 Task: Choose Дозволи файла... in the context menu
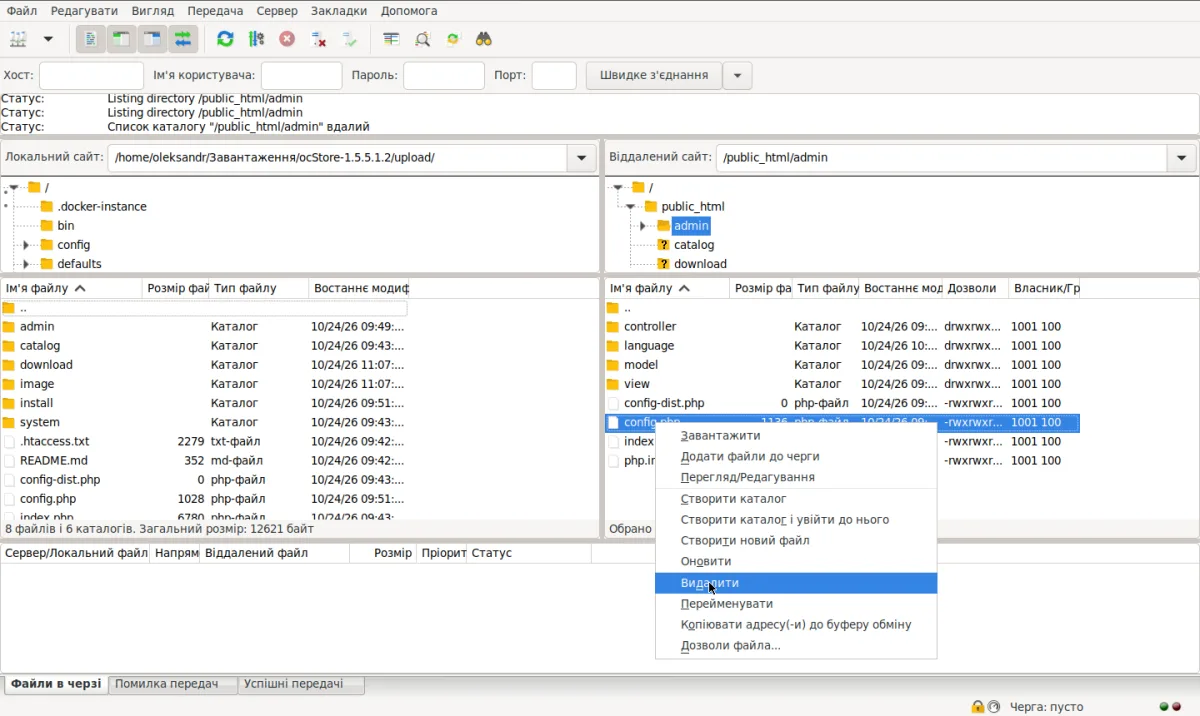pyautogui.click(x=796, y=646)
